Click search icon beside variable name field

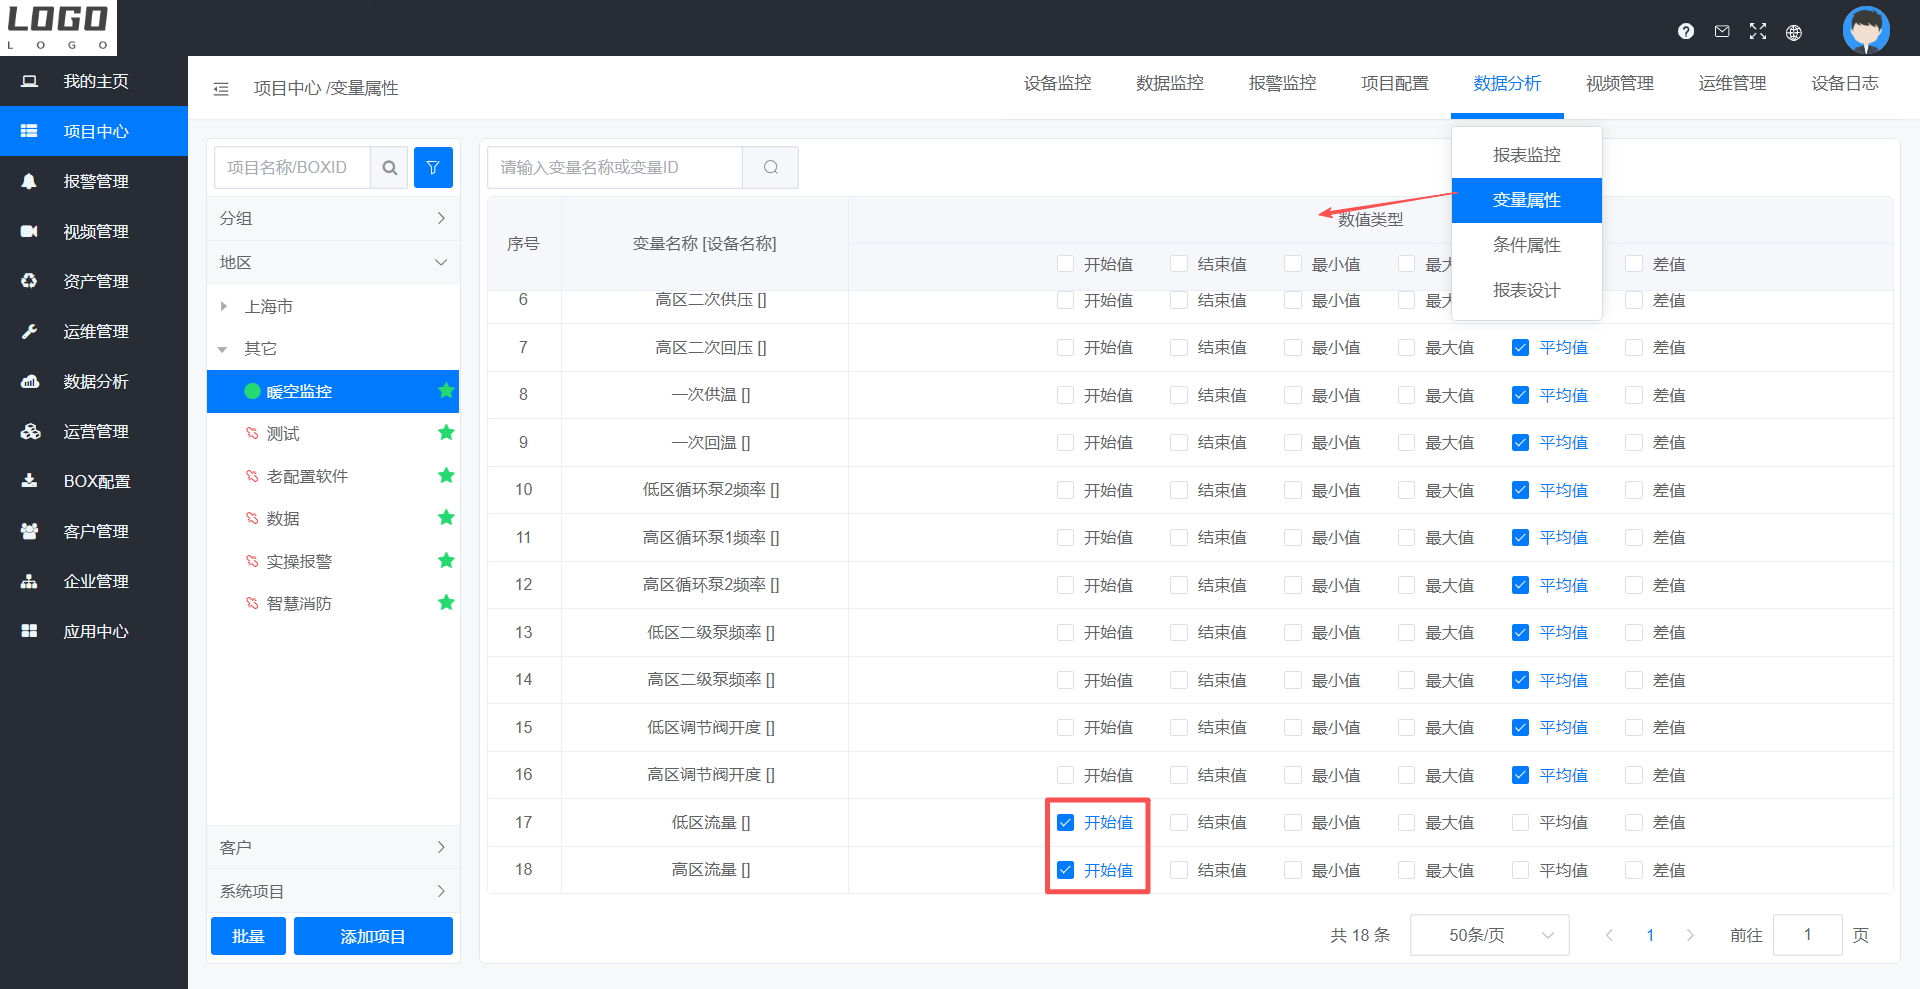(770, 168)
